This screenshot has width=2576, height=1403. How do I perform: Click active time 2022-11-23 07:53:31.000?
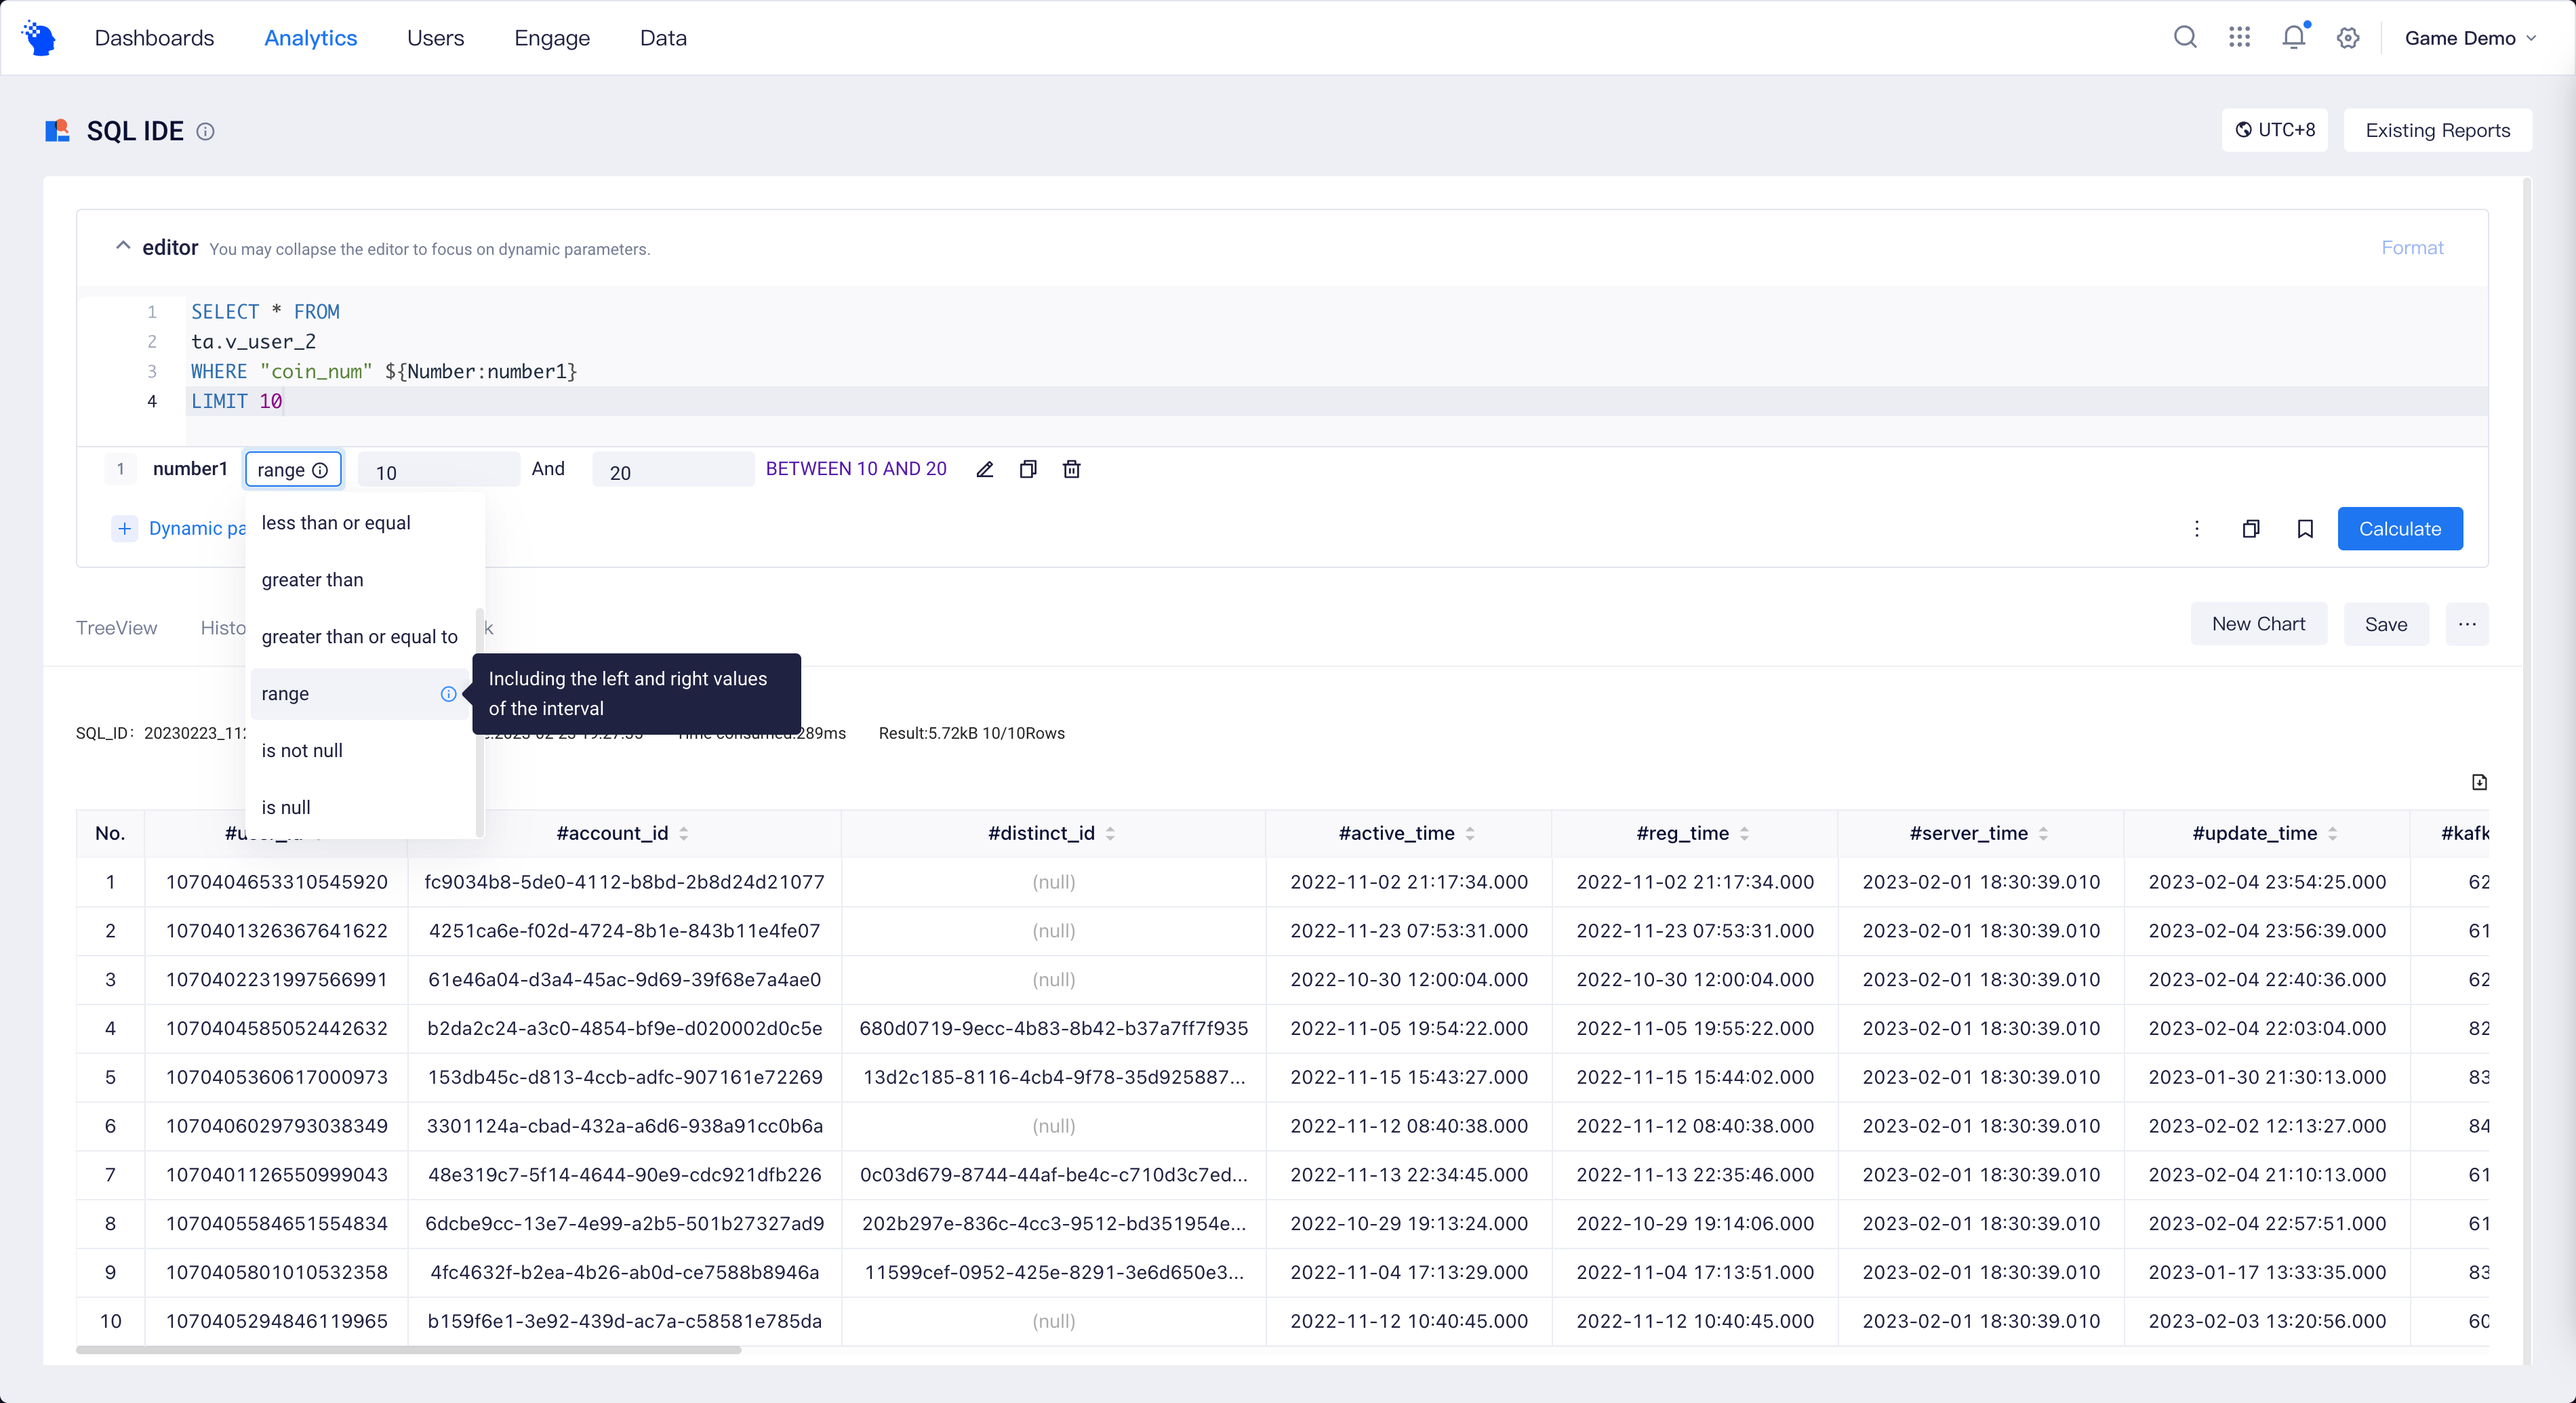1409,931
